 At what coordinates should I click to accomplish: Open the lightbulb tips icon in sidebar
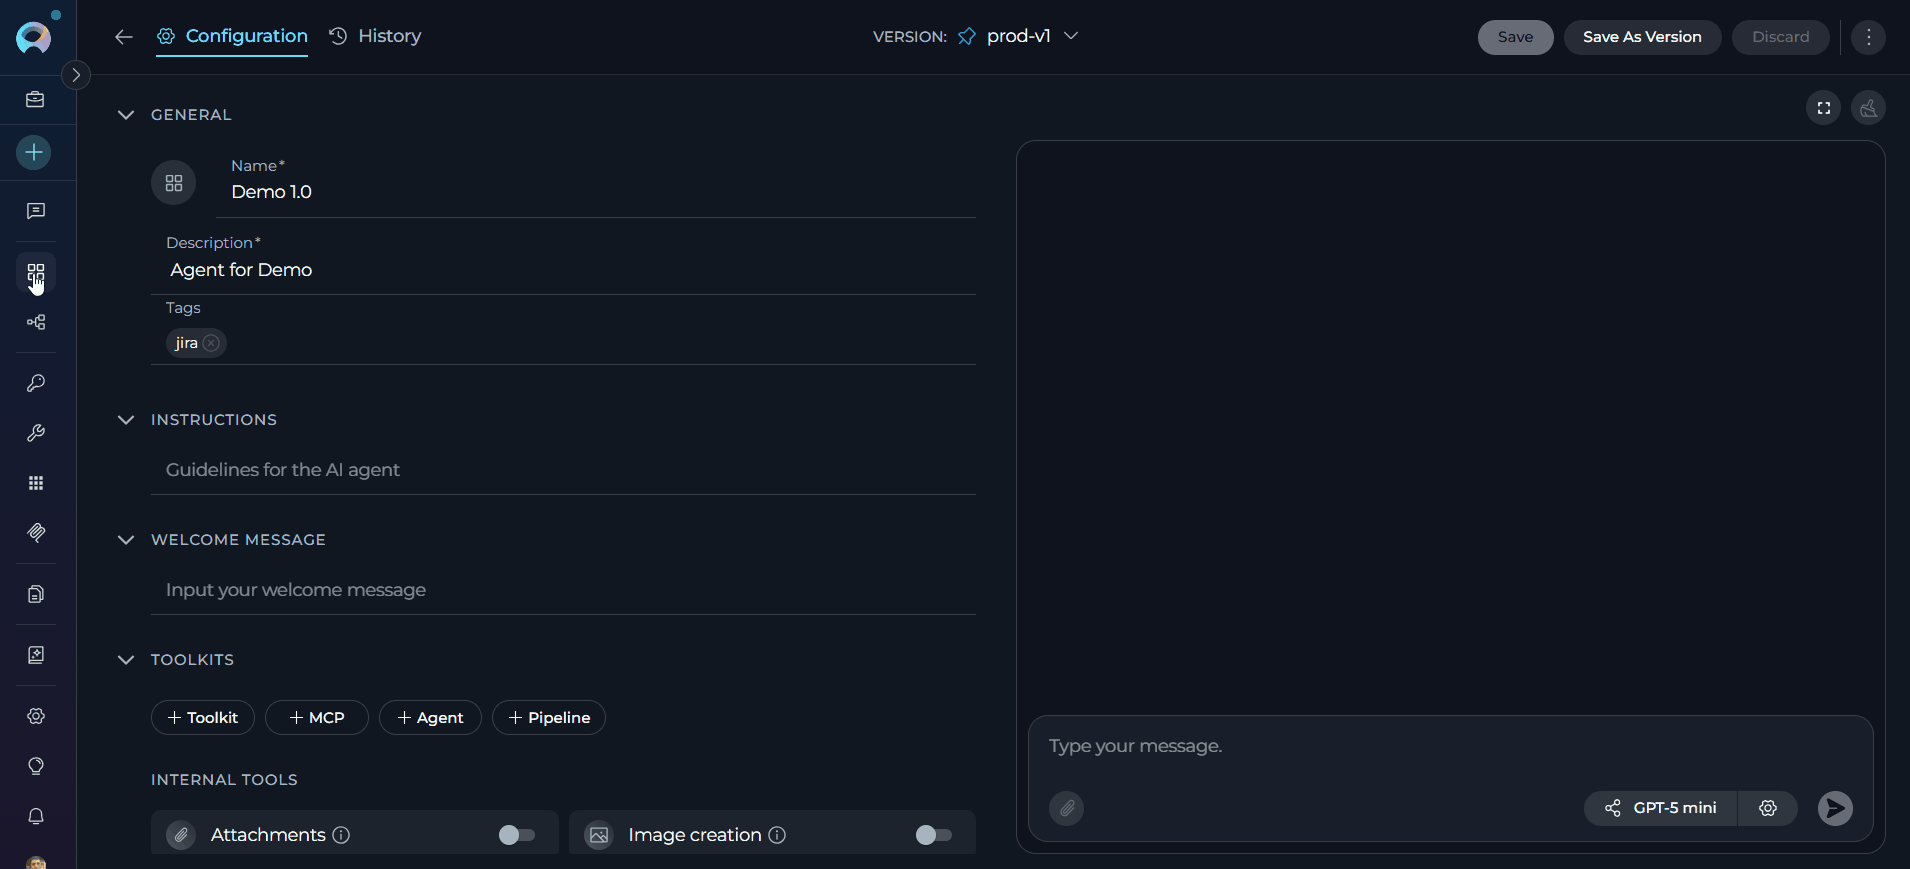click(x=36, y=766)
